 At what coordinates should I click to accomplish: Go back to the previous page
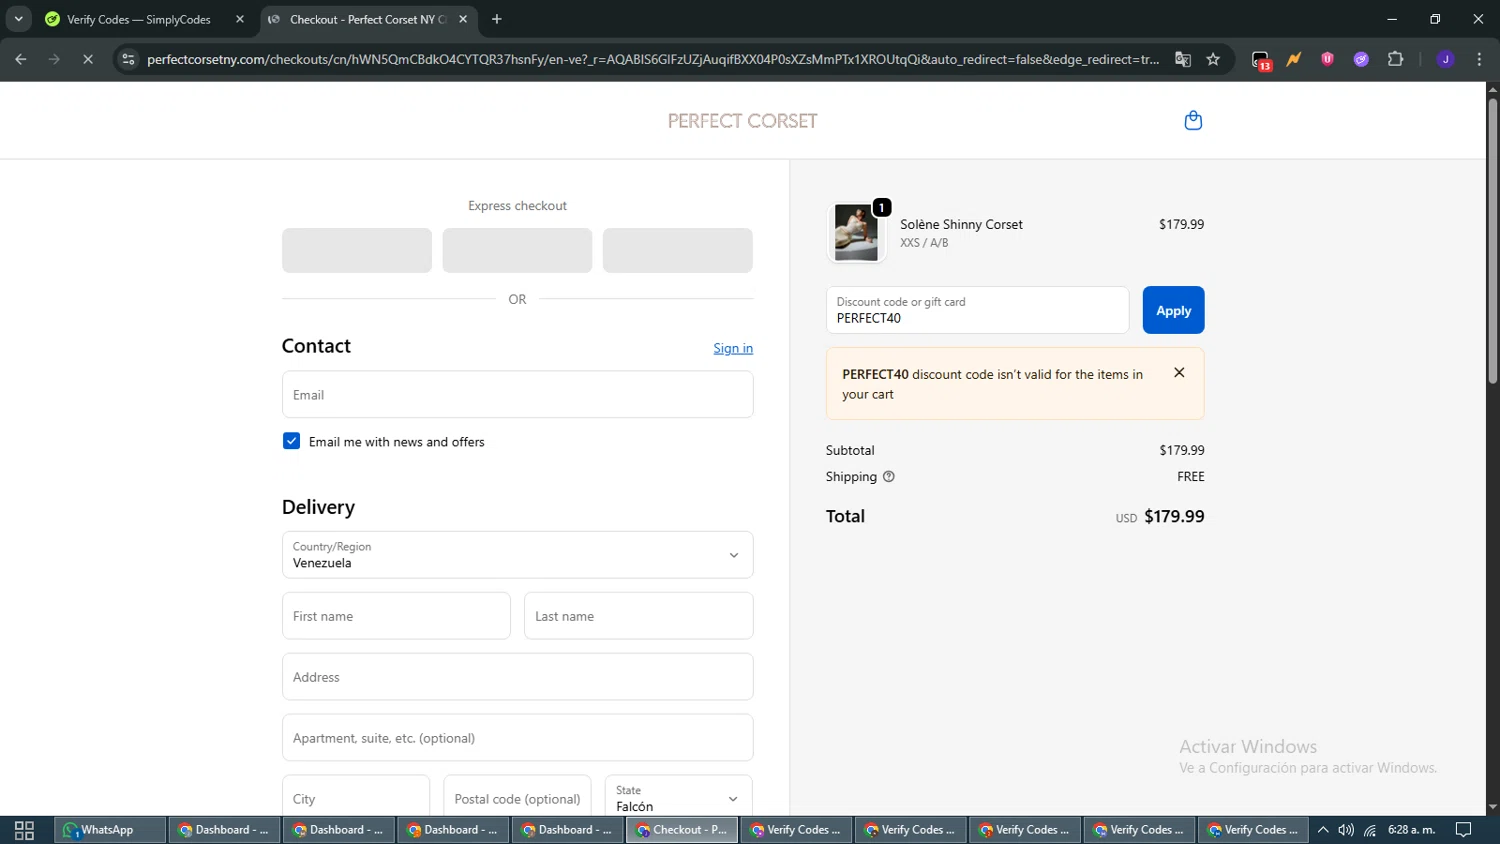(x=21, y=59)
